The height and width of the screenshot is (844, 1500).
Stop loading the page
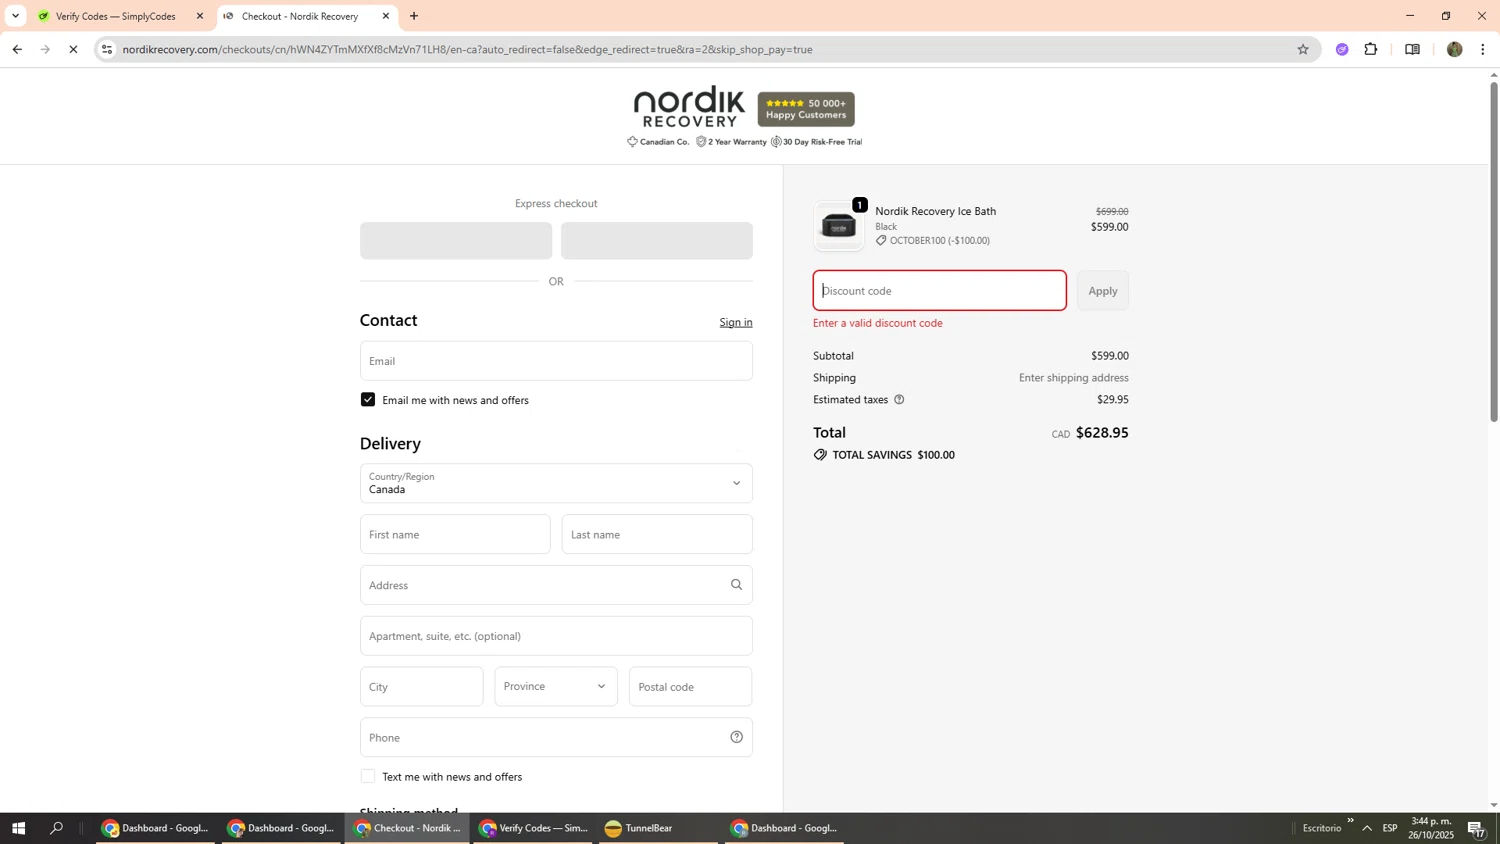[73, 49]
